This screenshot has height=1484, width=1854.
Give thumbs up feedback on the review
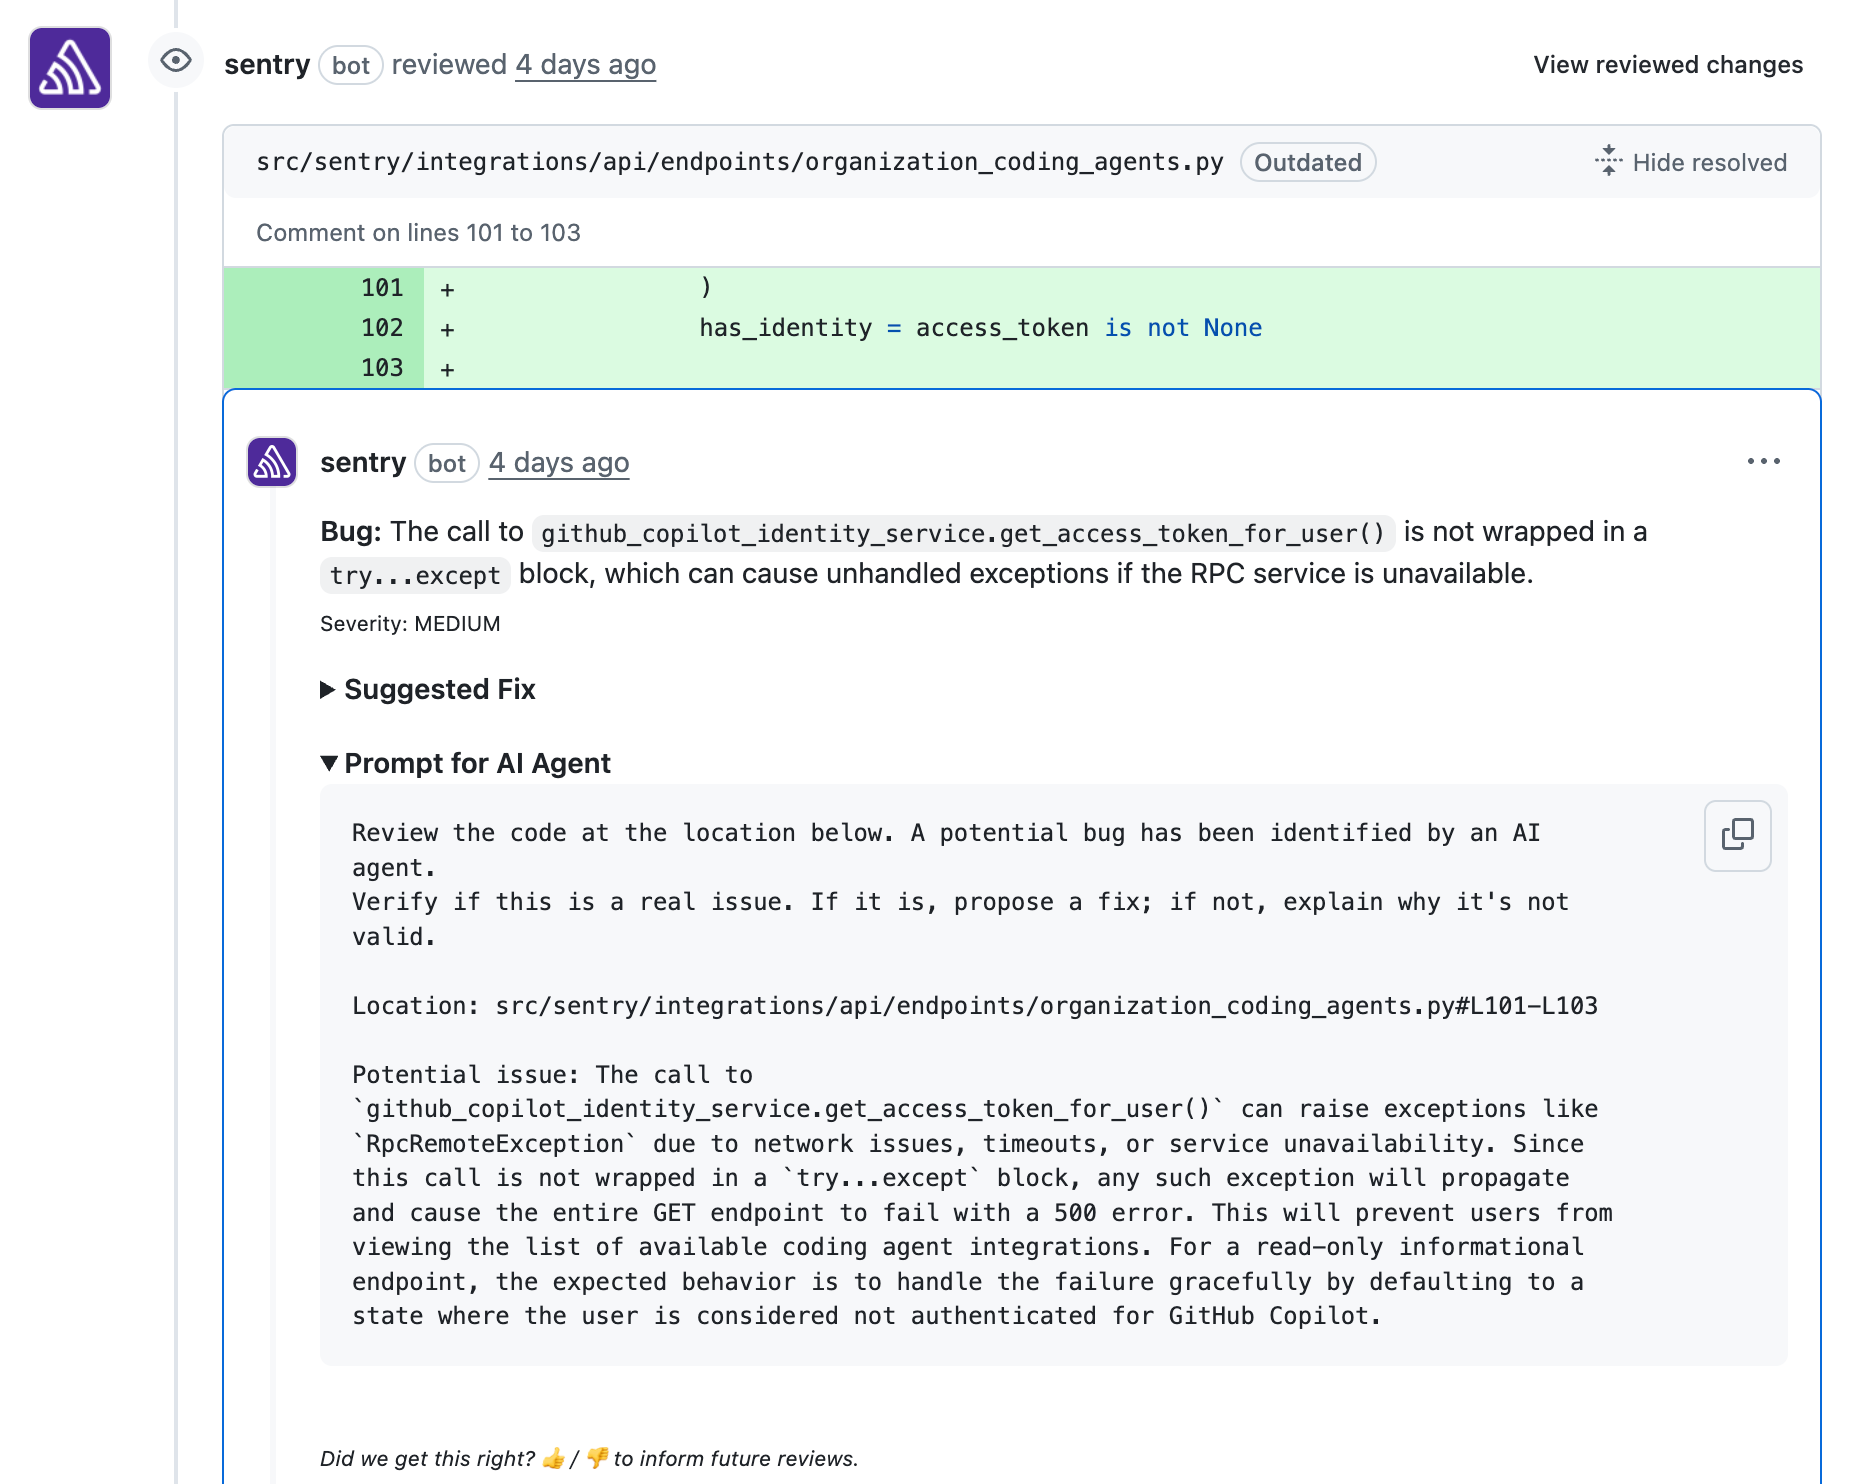551,1458
